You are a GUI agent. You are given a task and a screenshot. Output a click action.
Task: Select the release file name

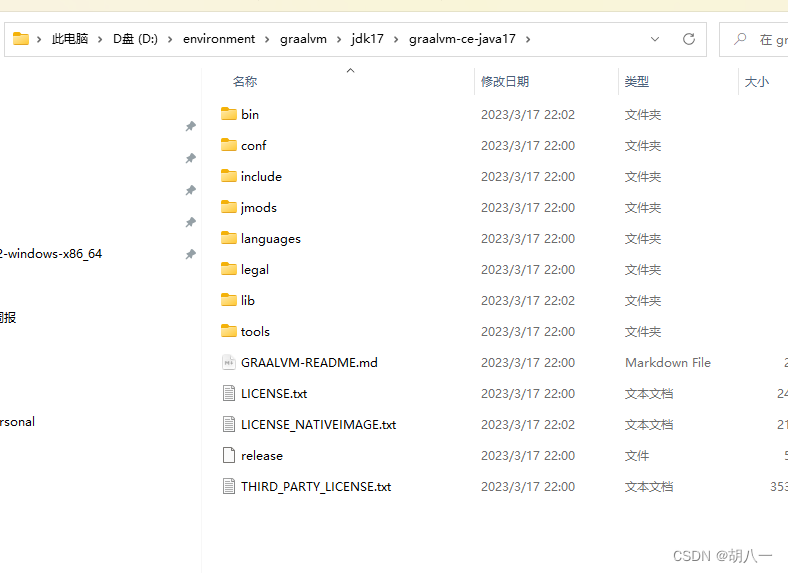coord(262,455)
